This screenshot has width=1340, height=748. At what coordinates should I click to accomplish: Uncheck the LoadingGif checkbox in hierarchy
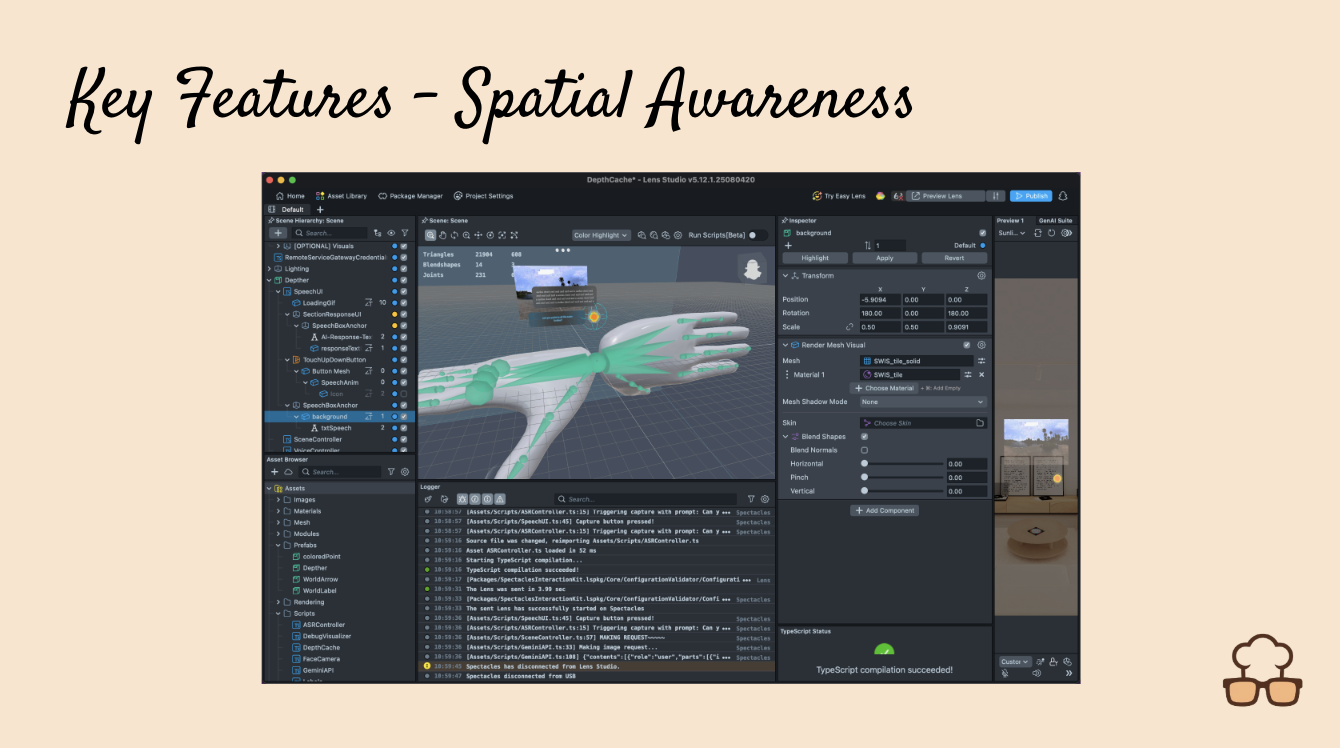point(404,302)
